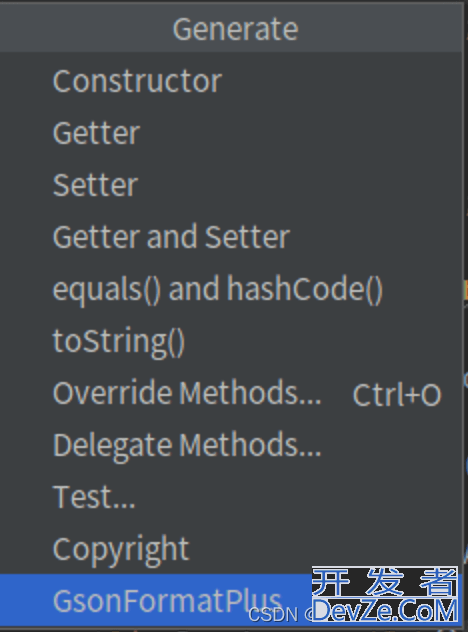Click the word hashCode() in the menu
Image resolution: width=468 pixels, height=632 pixels.
click(305, 289)
